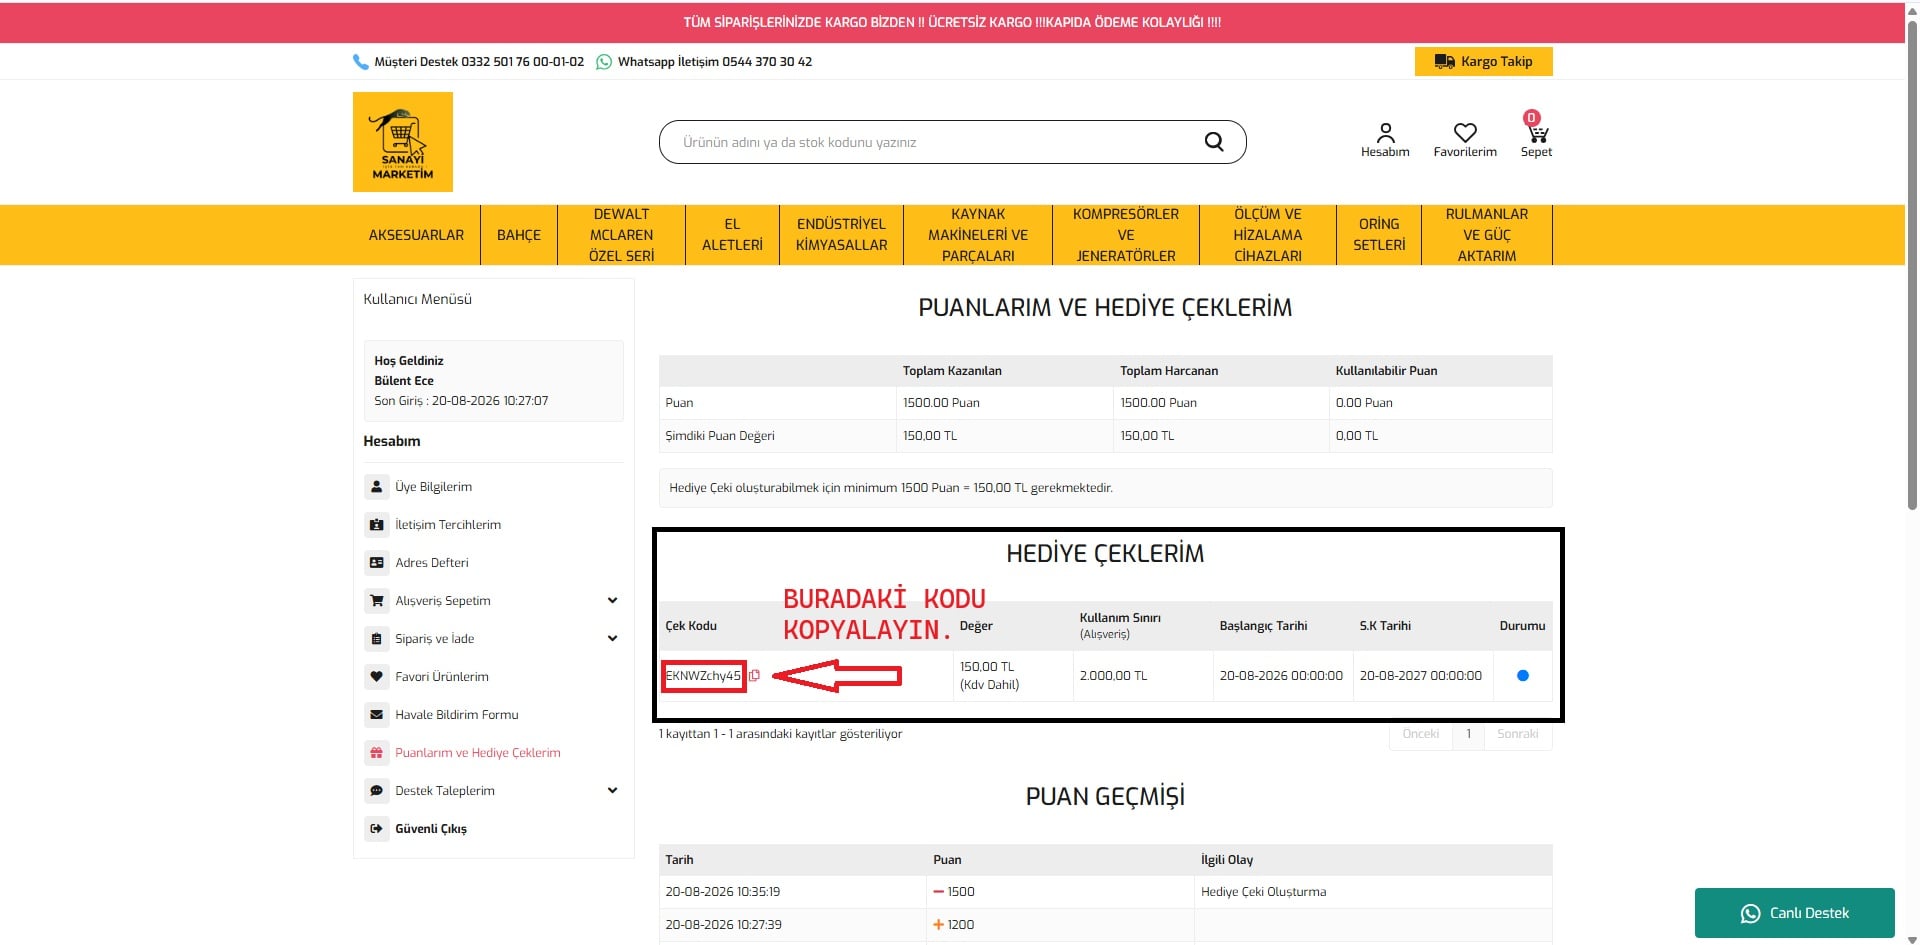This screenshot has height=945, width=1920.
Task: Click Destek Taleplerim chat icon
Action: click(376, 791)
